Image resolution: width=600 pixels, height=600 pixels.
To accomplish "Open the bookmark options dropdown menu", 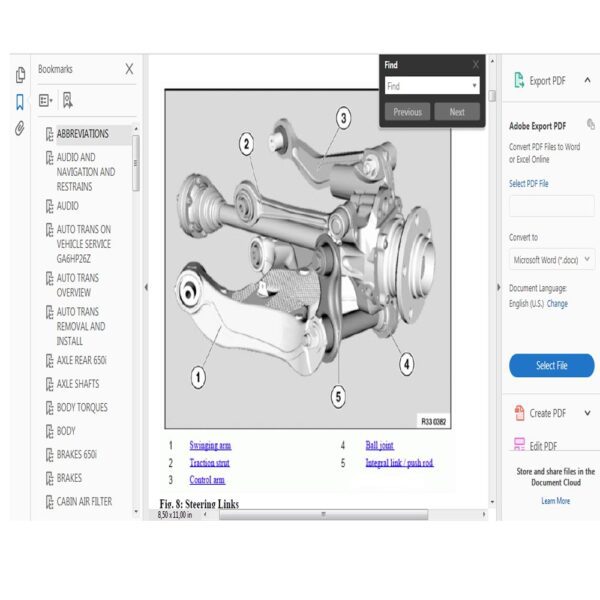I will click(46, 101).
